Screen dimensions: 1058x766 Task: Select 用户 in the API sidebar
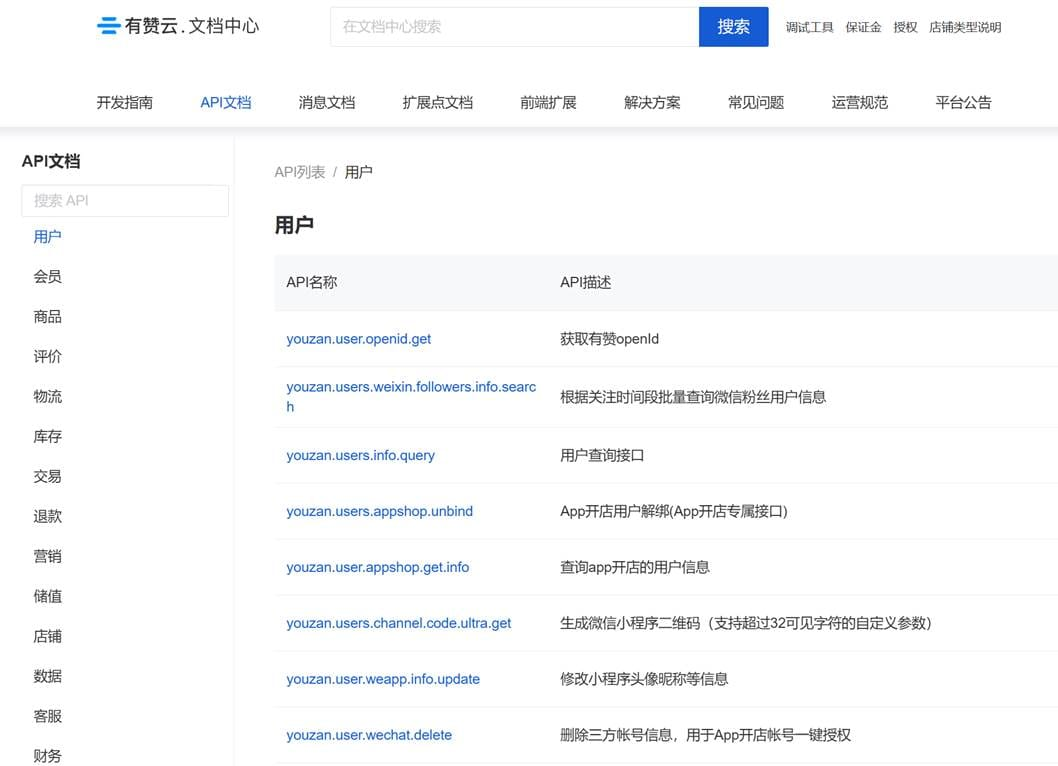coord(47,237)
